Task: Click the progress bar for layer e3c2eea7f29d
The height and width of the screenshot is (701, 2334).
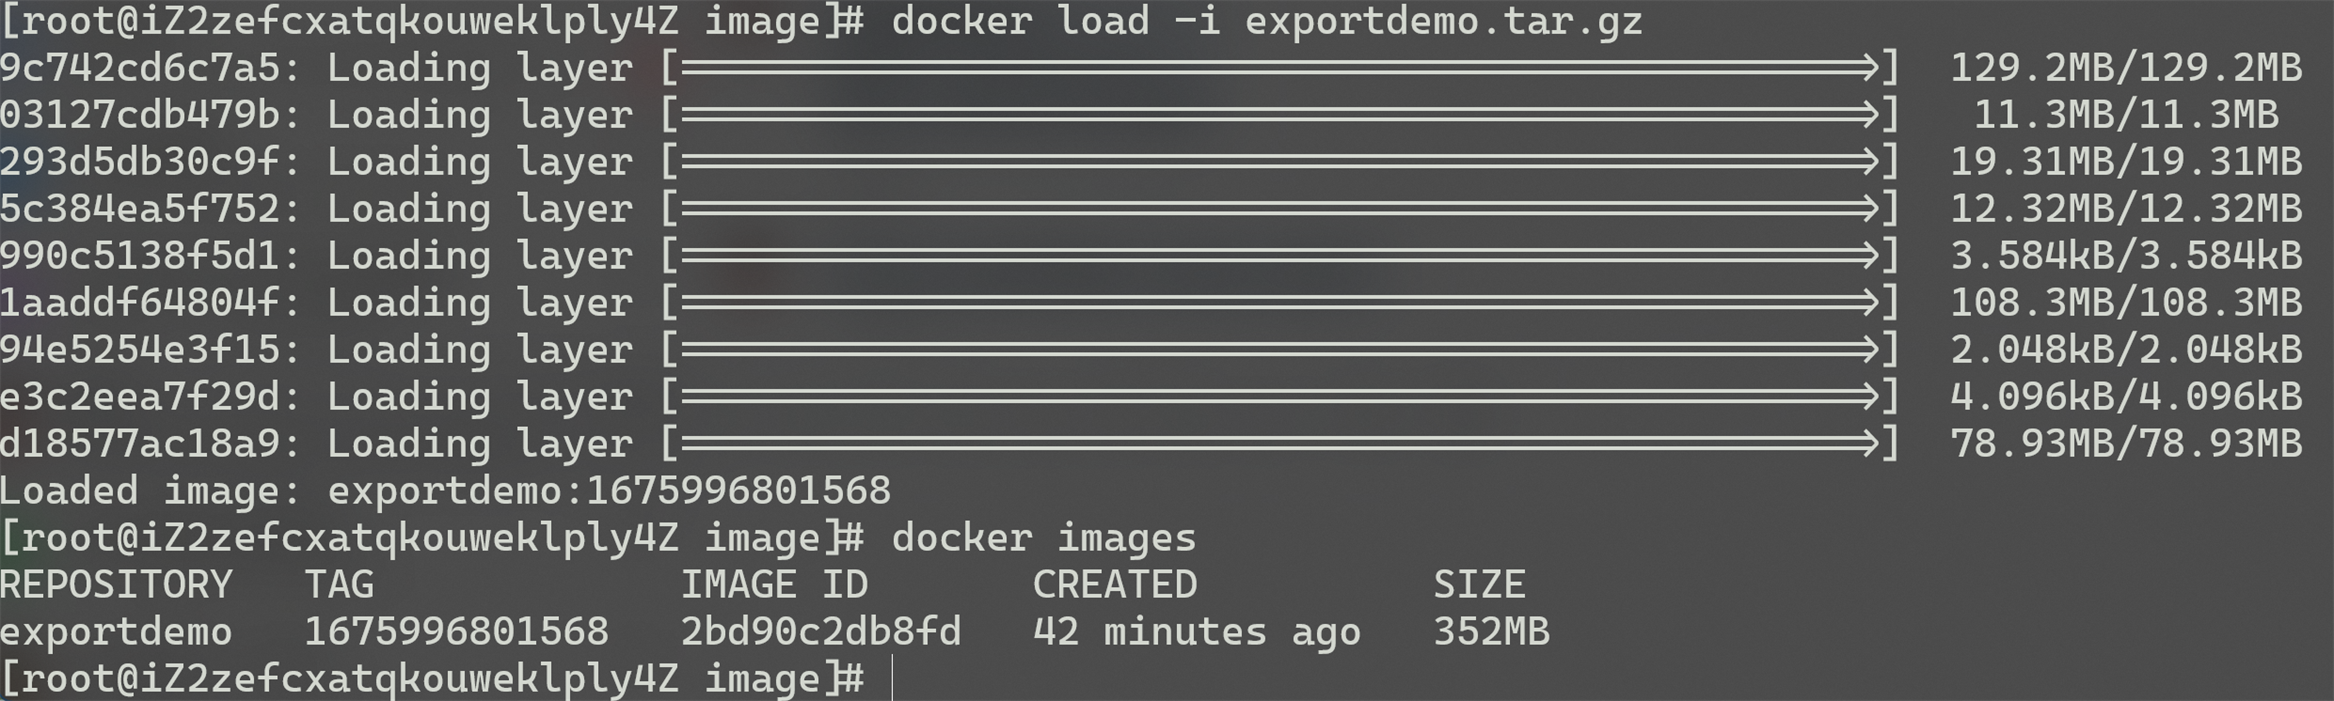Action: [1280, 396]
